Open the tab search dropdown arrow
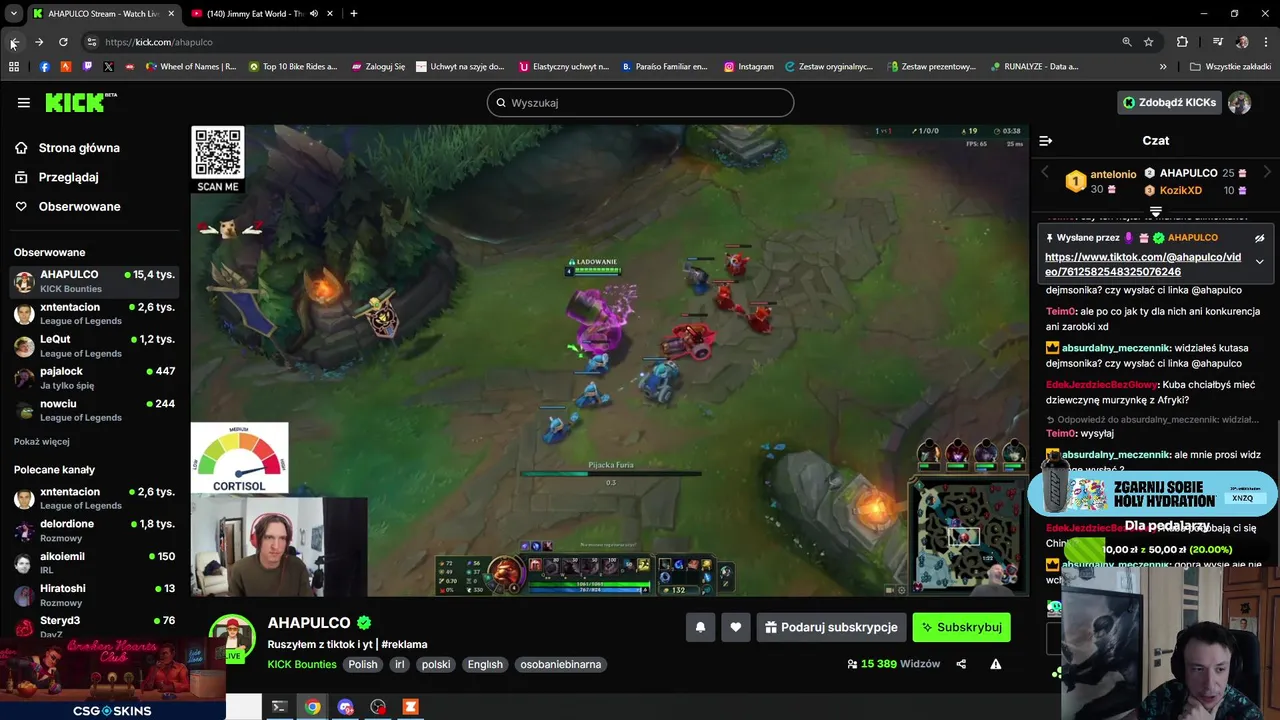The image size is (1280, 720). pyautogui.click(x=13, y=14)
